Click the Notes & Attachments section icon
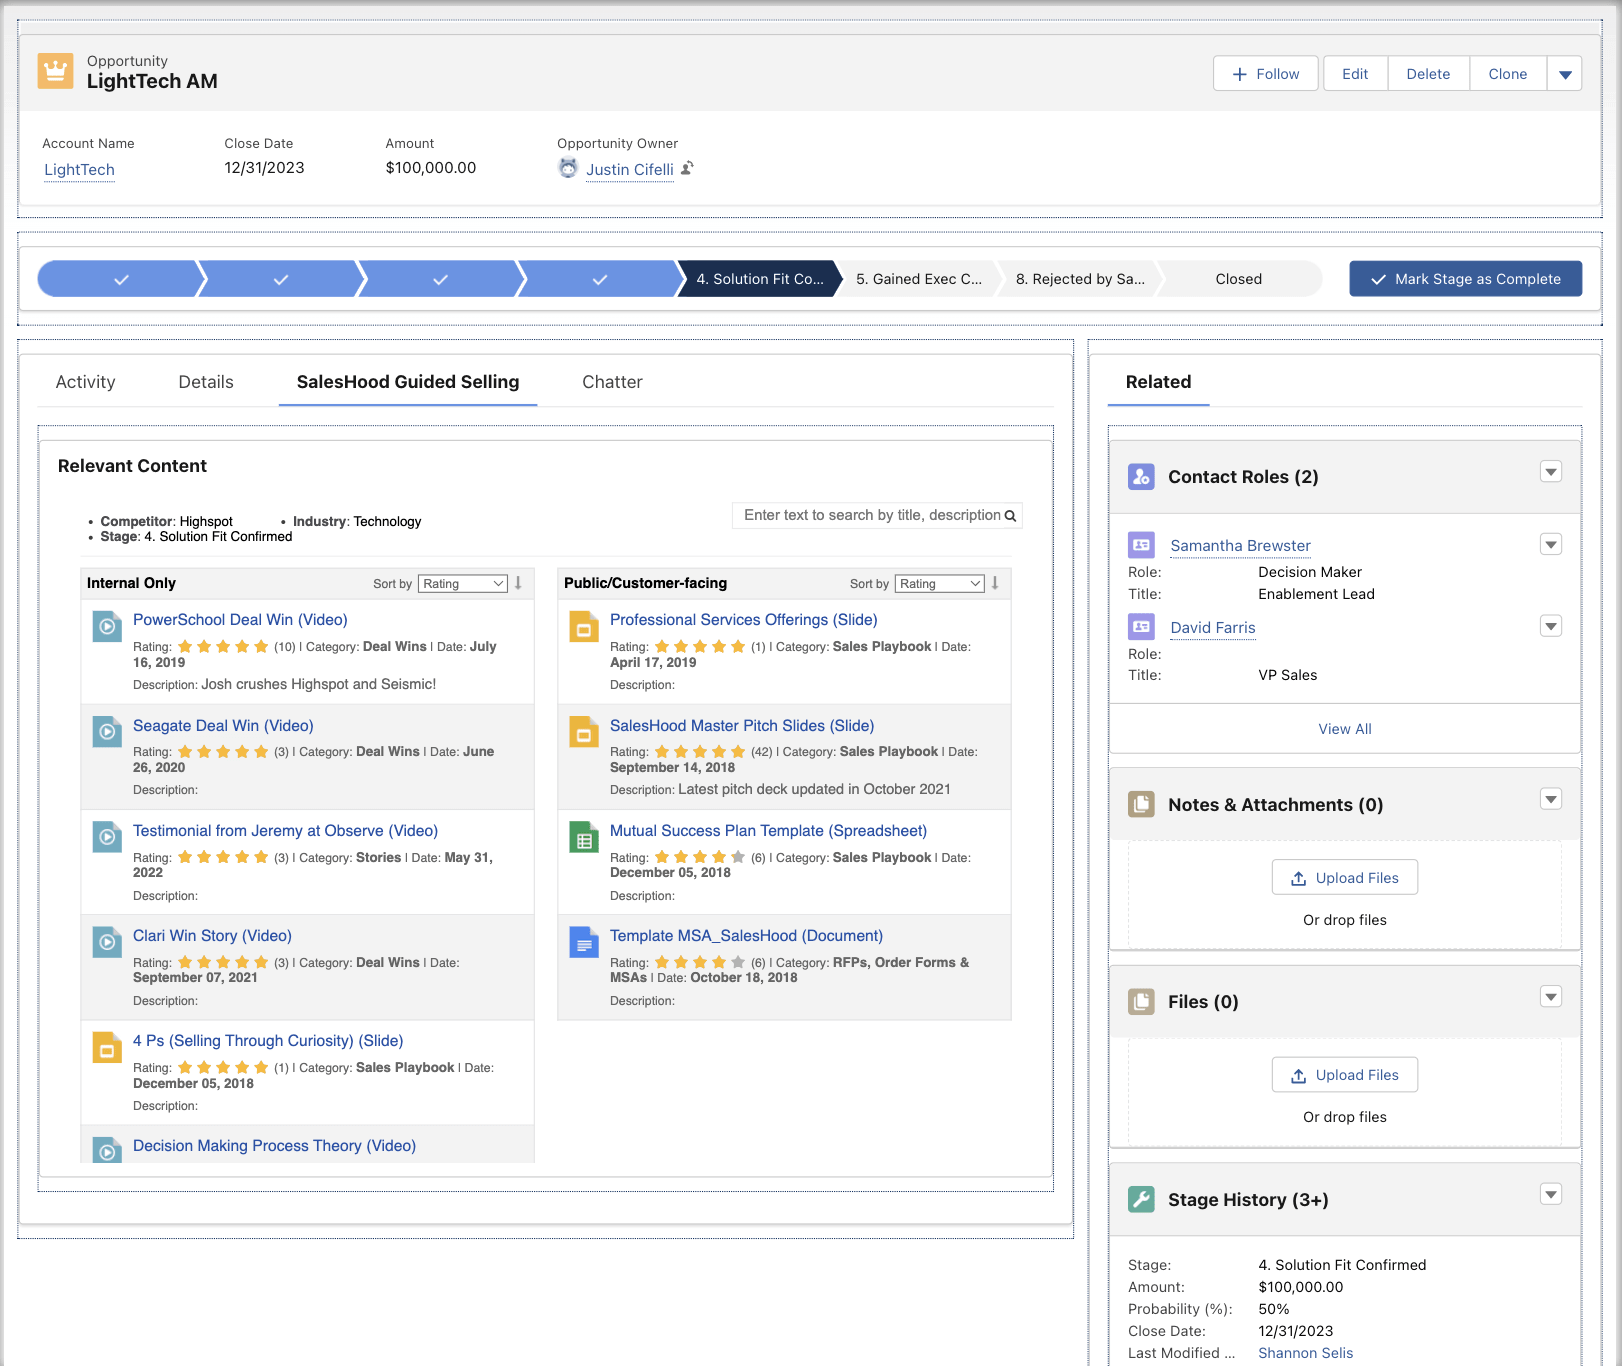 click(x=1141, y=804)
